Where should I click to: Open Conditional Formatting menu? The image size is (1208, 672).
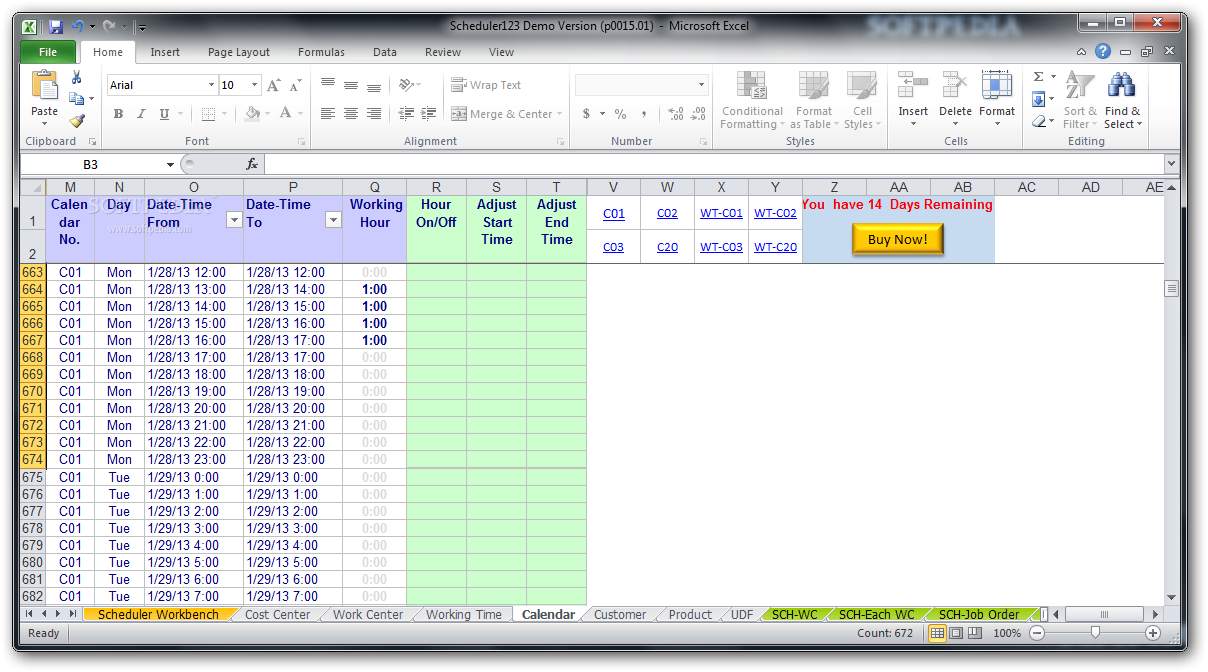[x=752, y=100]
